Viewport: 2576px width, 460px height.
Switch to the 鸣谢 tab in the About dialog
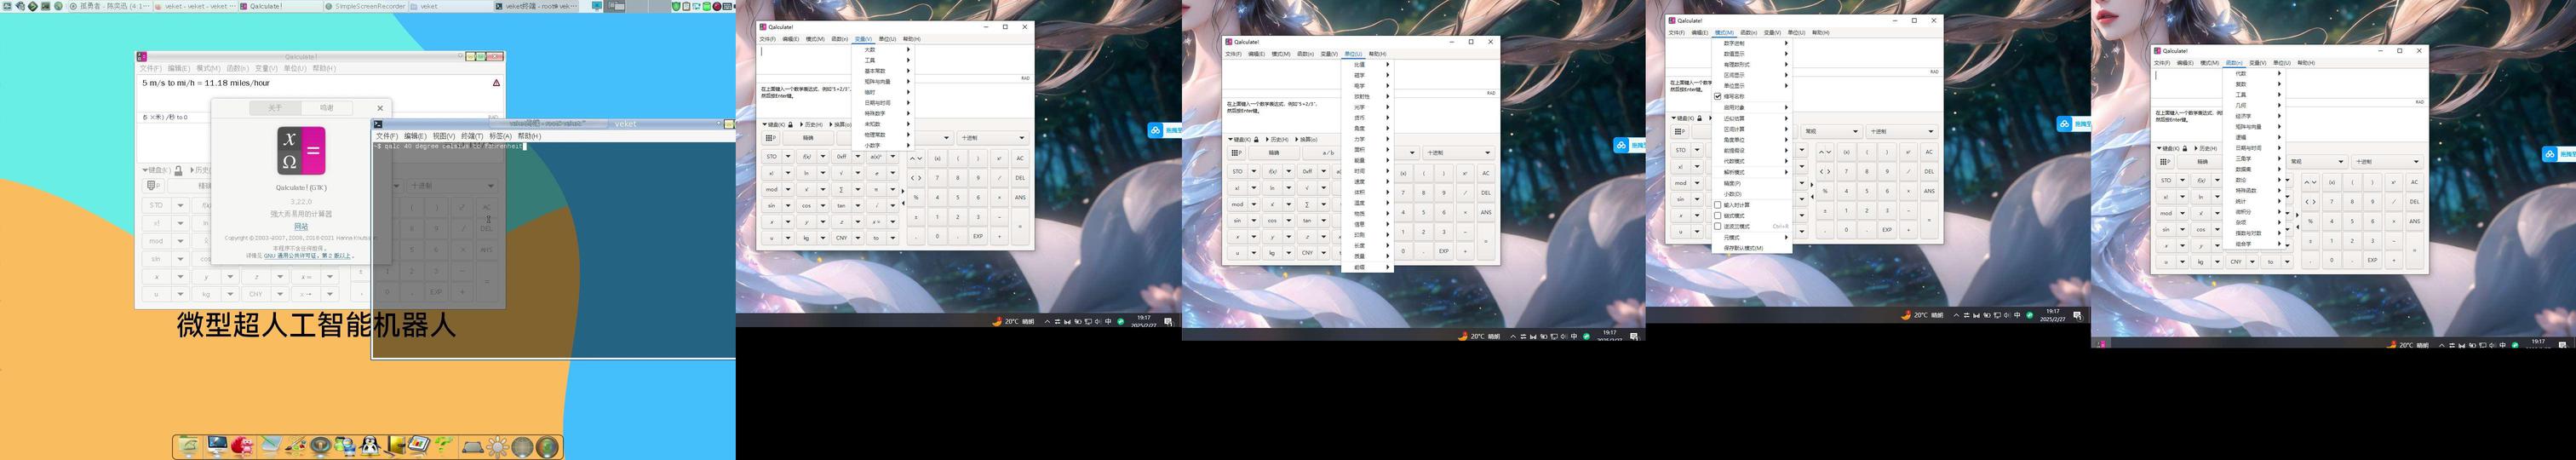point(327,108)
